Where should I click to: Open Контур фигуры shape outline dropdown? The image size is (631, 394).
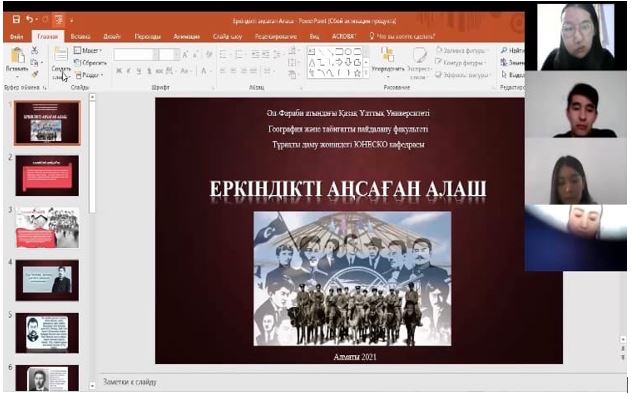point(460,63)
